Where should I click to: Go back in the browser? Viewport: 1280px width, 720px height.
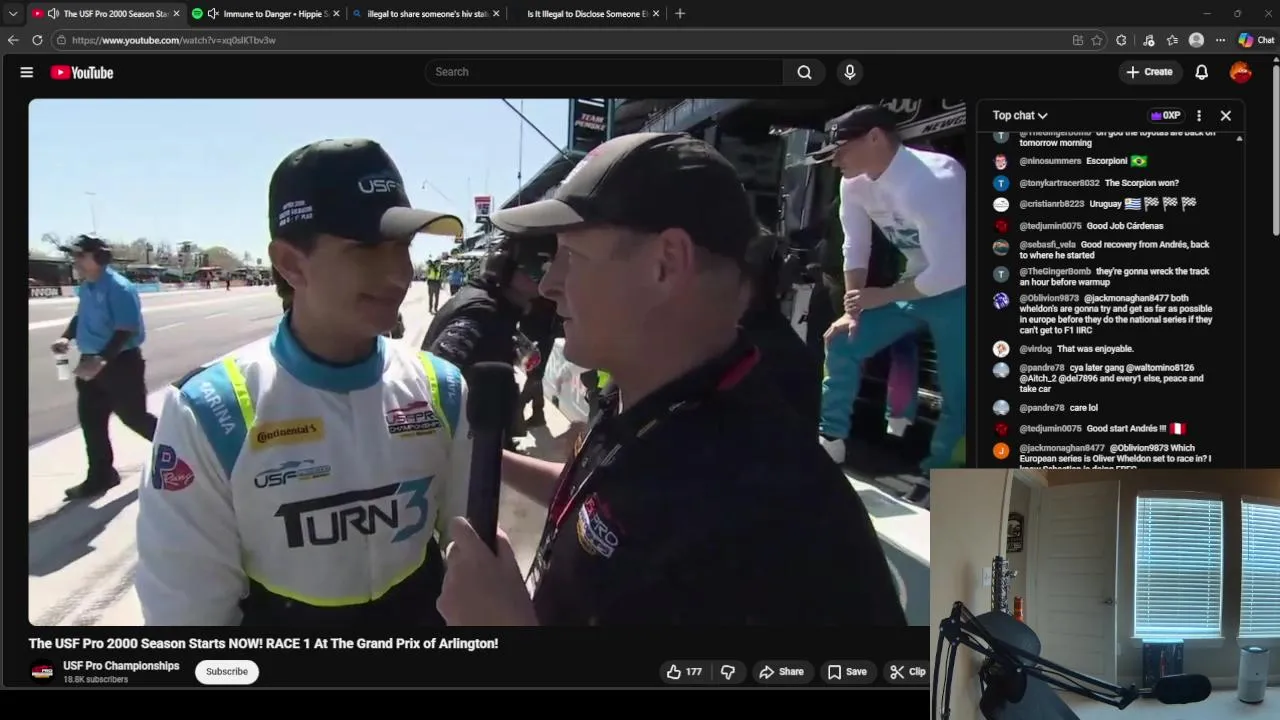pos(13,40)
